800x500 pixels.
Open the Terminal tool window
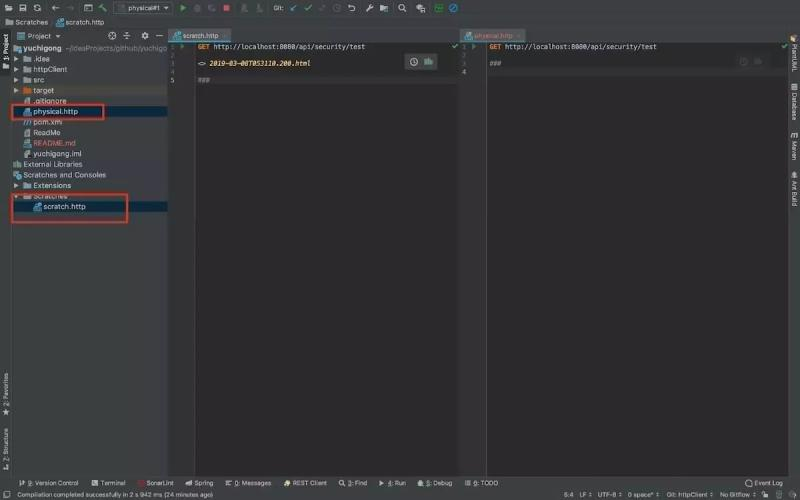[108, 483]
